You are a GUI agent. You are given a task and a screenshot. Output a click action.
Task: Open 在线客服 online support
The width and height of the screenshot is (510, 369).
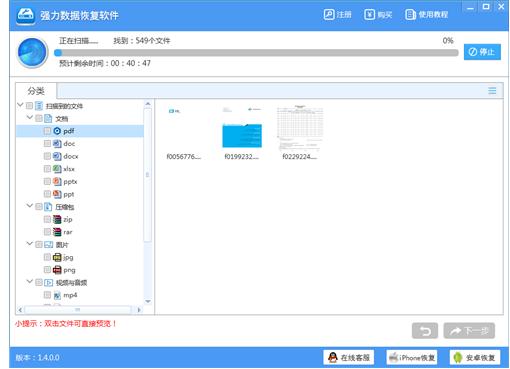coord(349,358)
